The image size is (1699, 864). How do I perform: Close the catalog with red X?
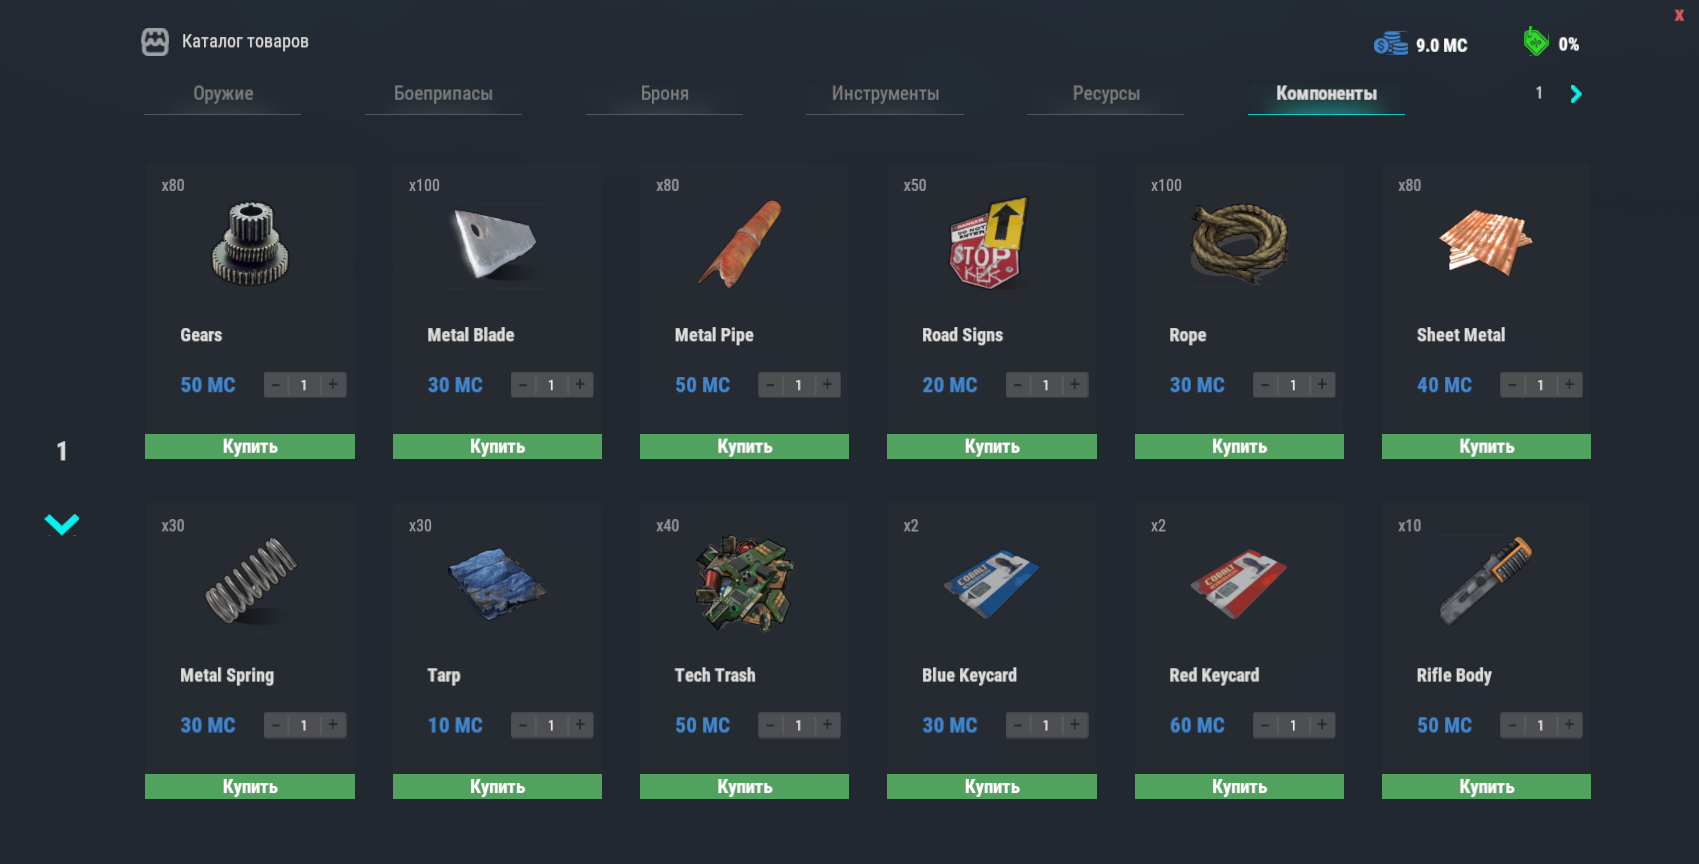point(1679,15)
